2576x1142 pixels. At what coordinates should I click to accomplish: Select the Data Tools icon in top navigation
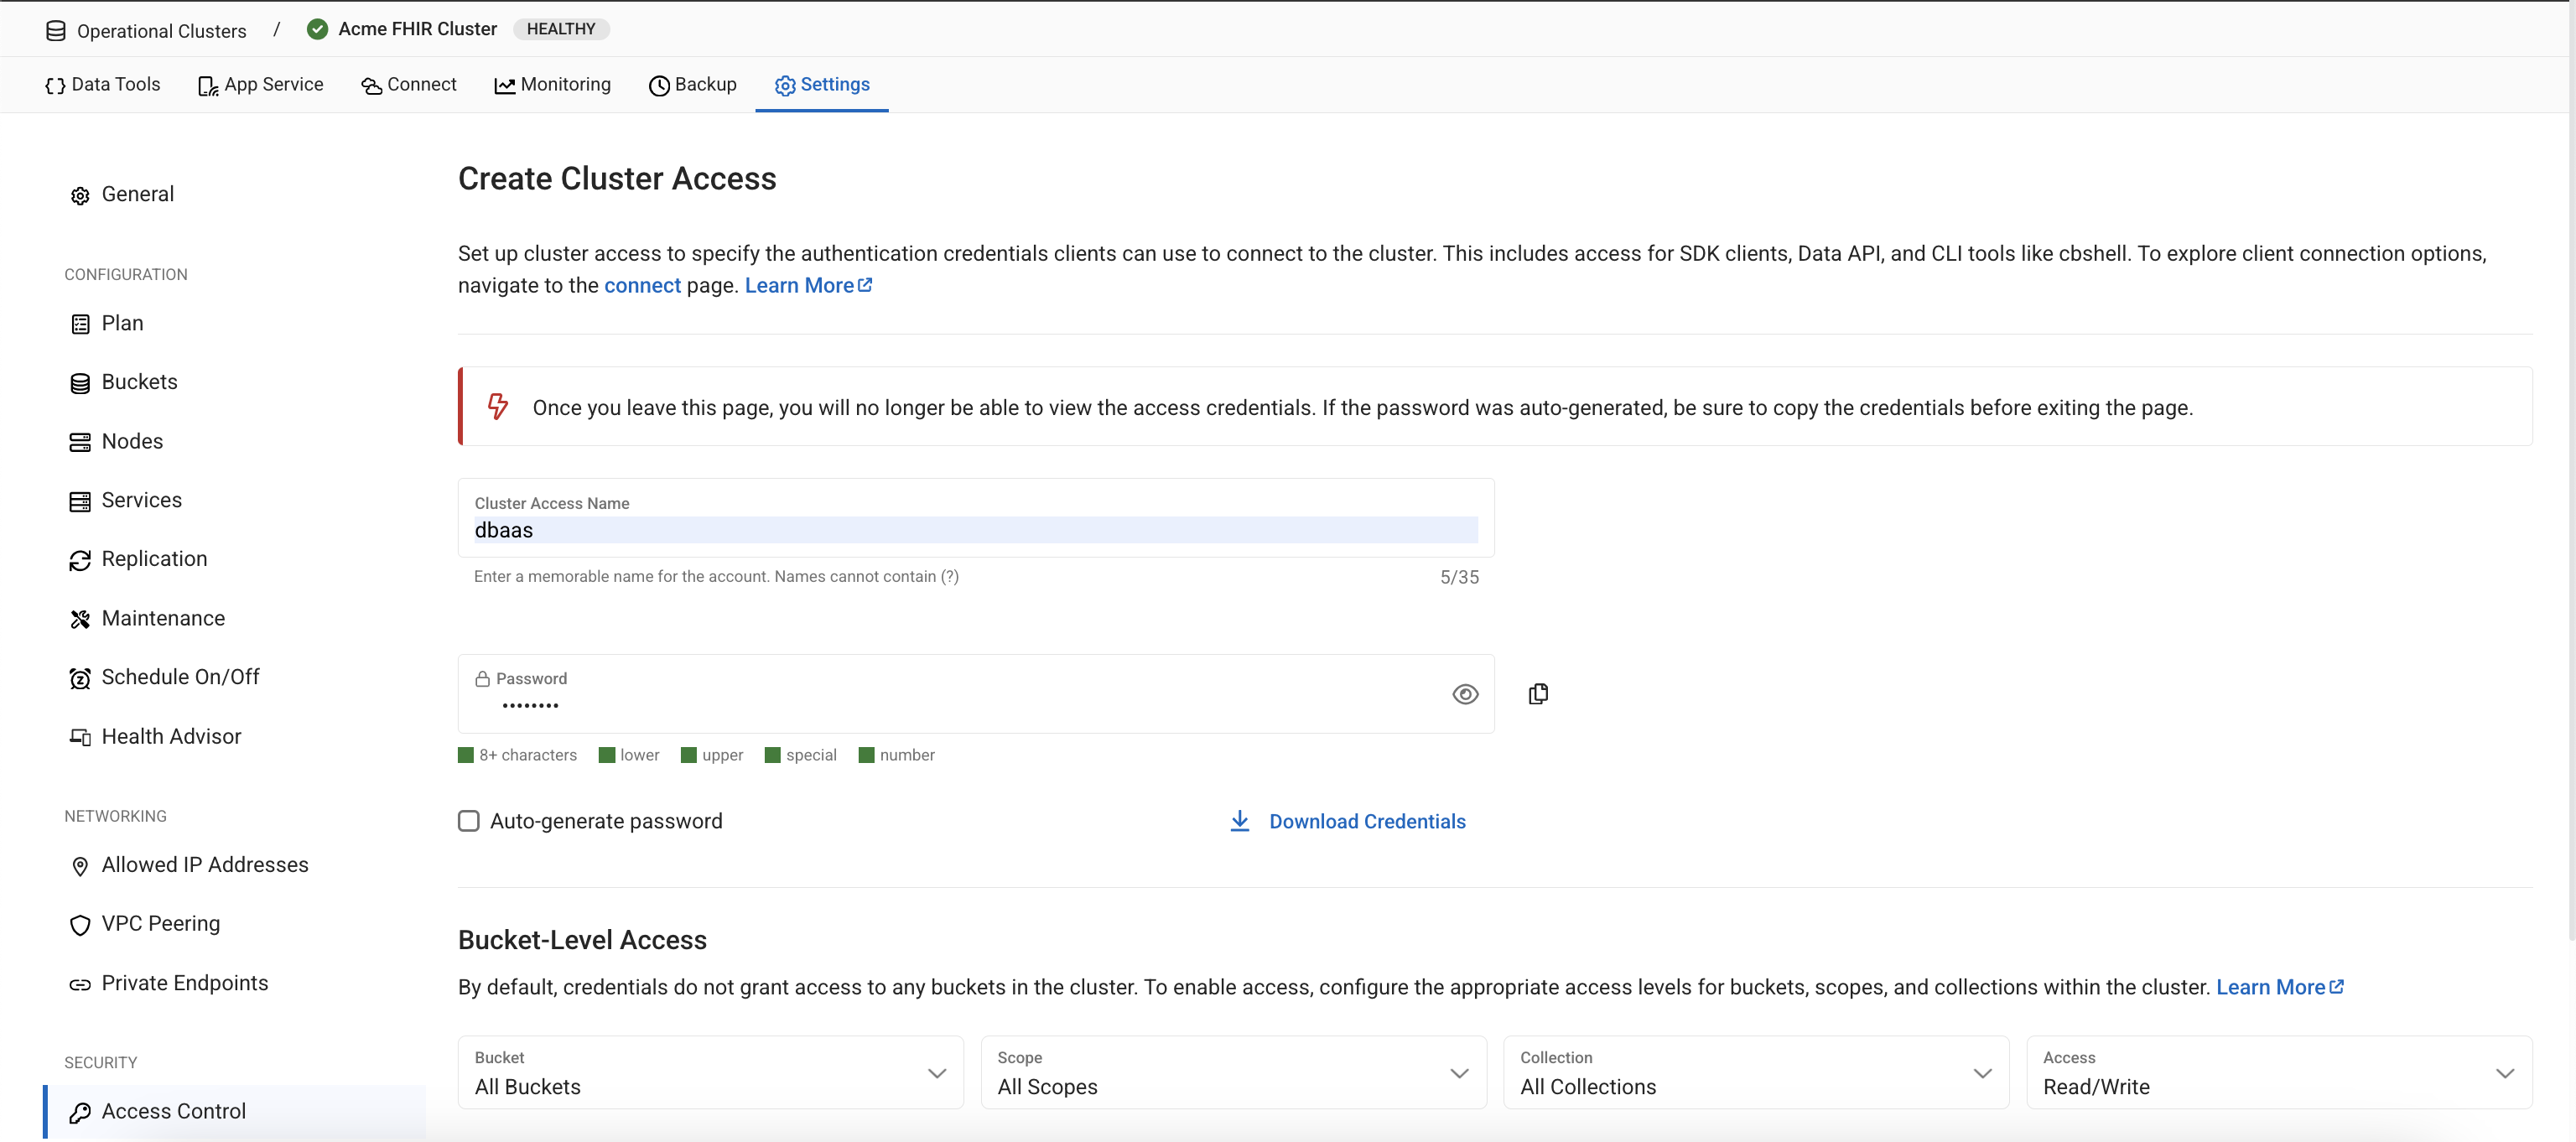click(55, 85)
